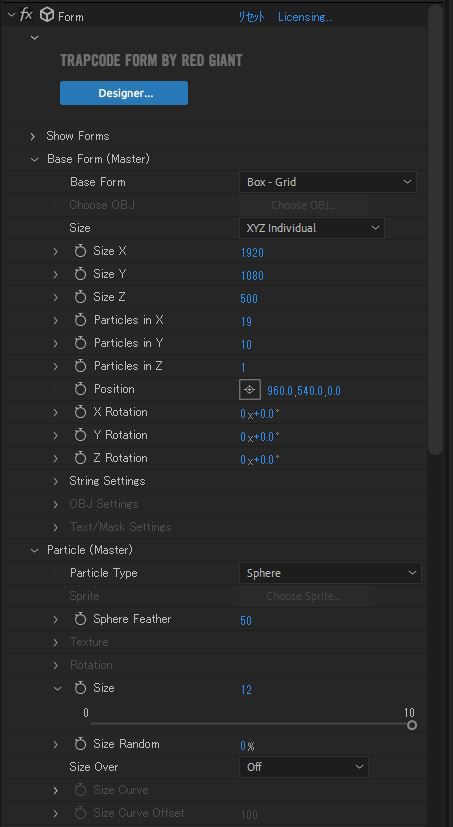453x827 pixels.
Task: Click the Position crosshair point picker
Action: coord(250,390)
